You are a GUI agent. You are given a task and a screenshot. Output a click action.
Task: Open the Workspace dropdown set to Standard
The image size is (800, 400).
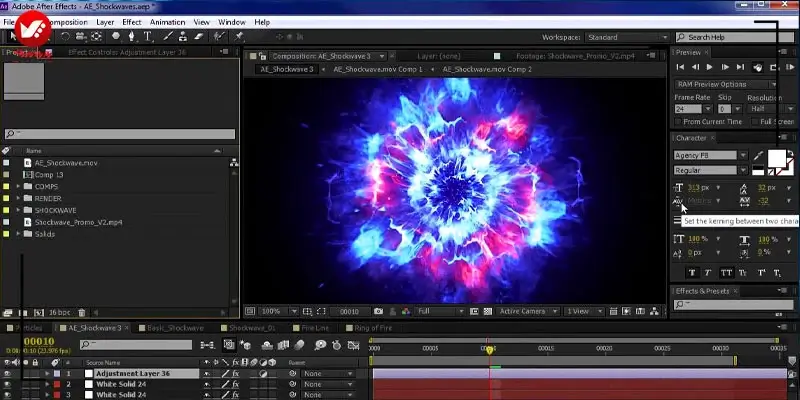[x=628, y=37]
